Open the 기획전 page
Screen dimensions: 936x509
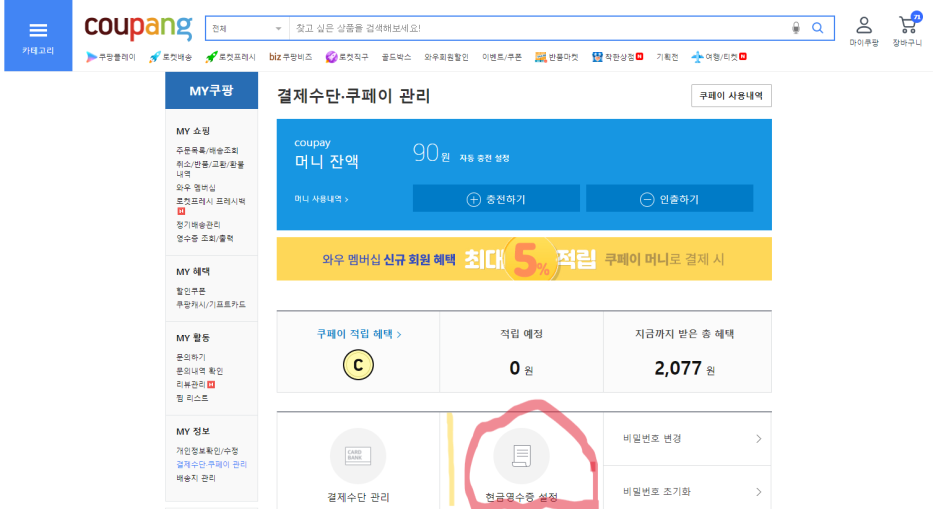pos(667,57)
